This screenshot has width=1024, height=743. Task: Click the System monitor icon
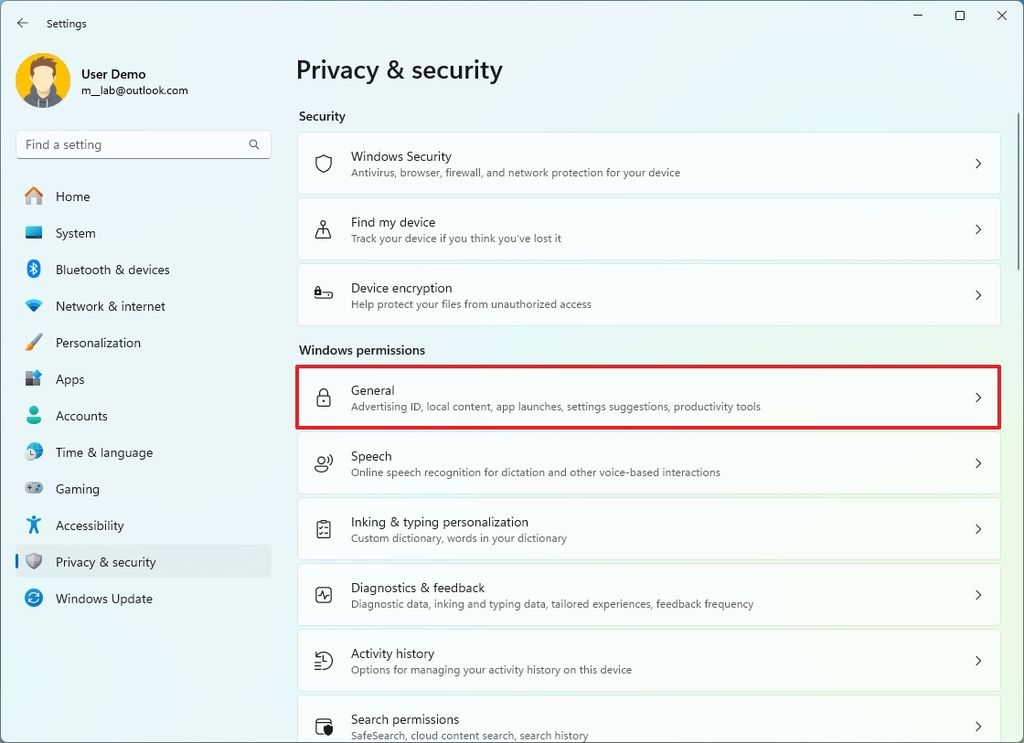(34, 232)
